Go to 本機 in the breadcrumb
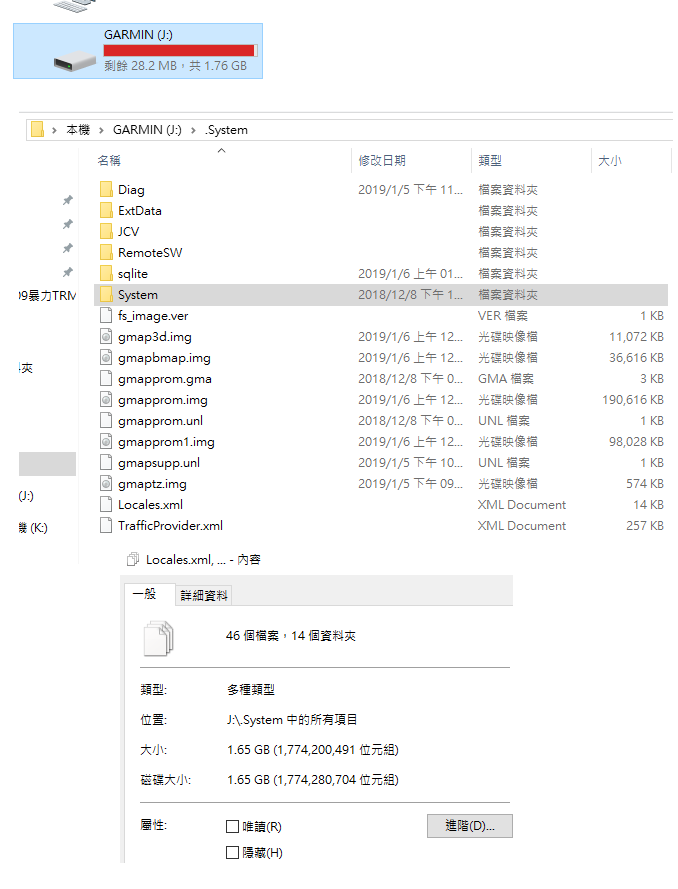678x889 pixels. tap(78, 130)
